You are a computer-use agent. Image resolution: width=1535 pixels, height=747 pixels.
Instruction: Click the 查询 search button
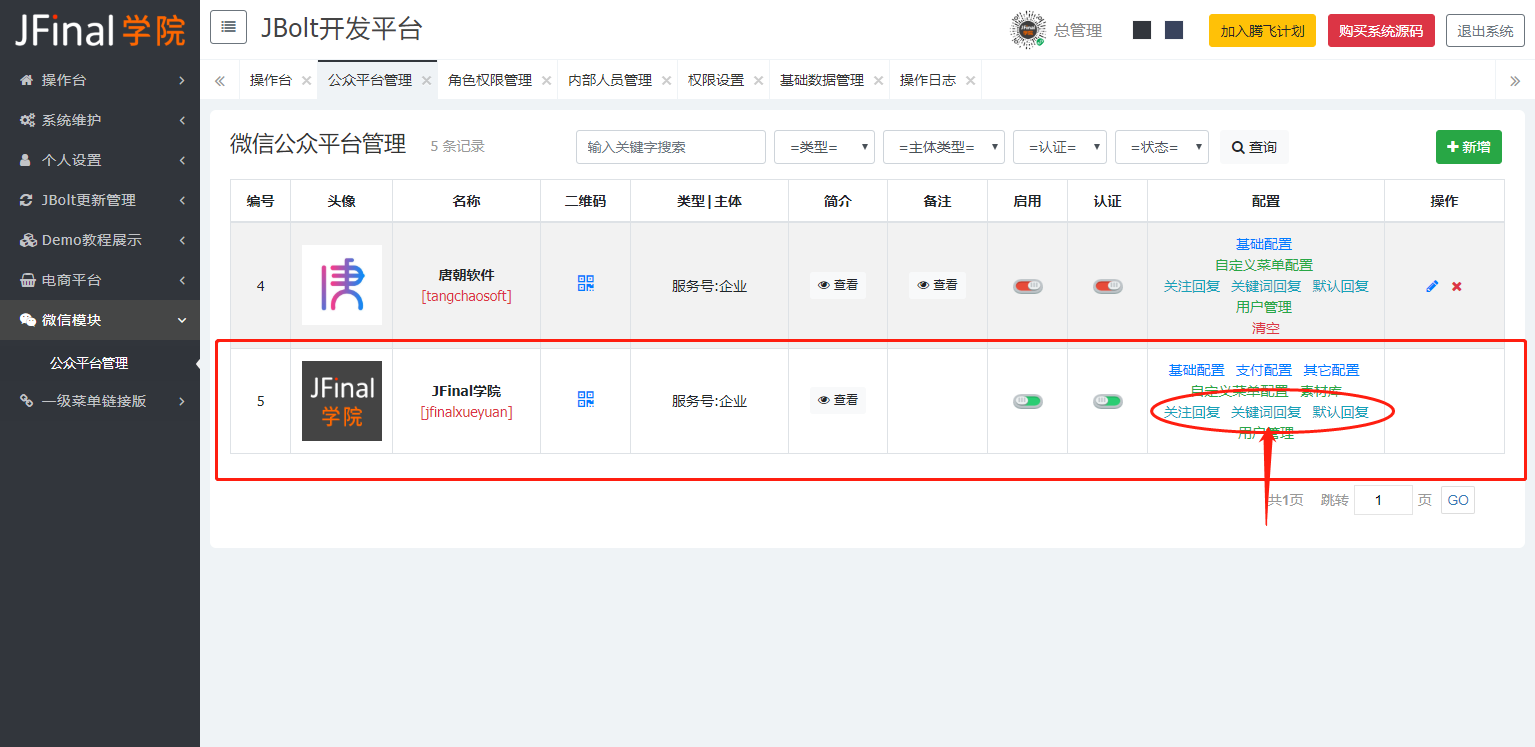(1254, 147)
